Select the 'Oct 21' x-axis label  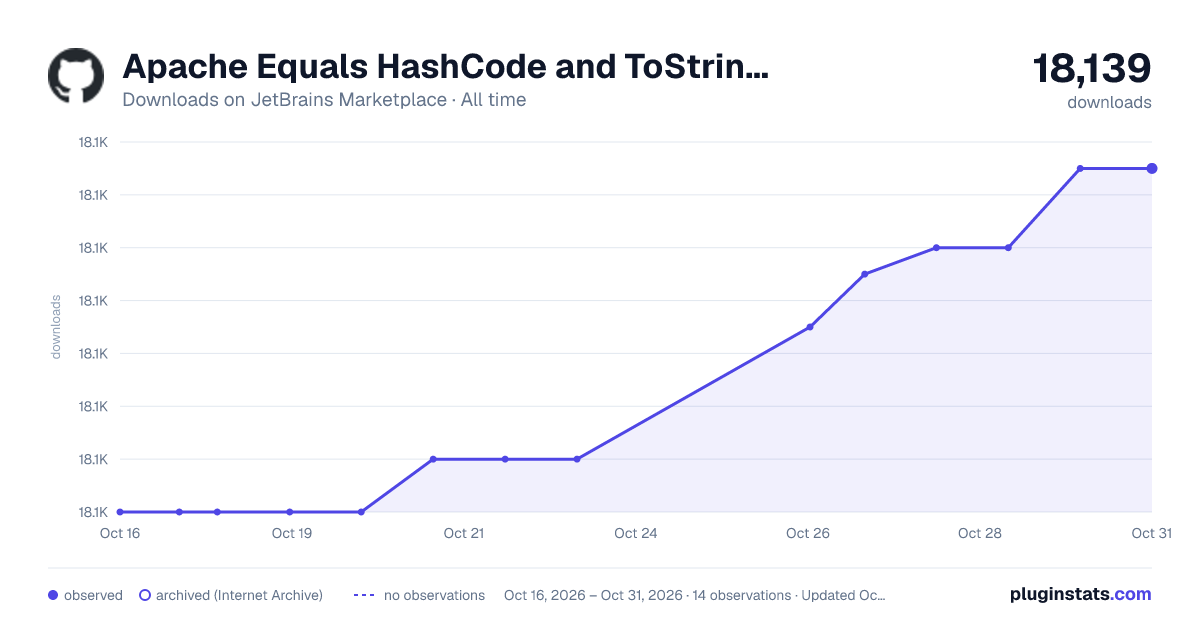pyautogui.click(x=464, y=533)
